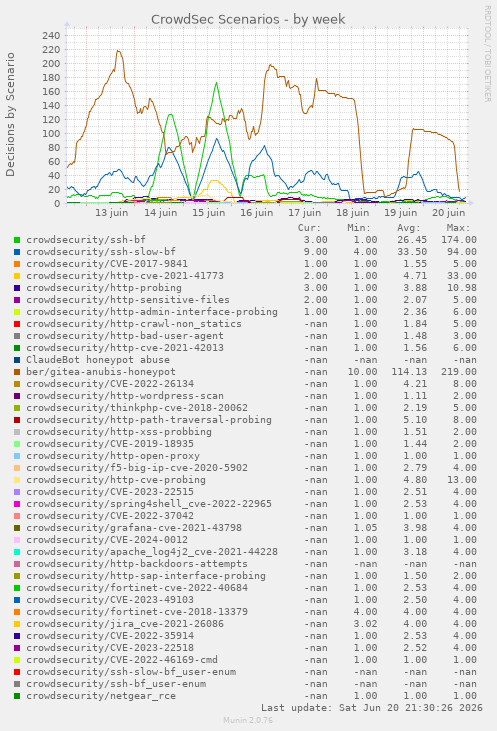Click the 174.00 max value for ssh-bf
The image size is (497, 731).
point(459,240)
